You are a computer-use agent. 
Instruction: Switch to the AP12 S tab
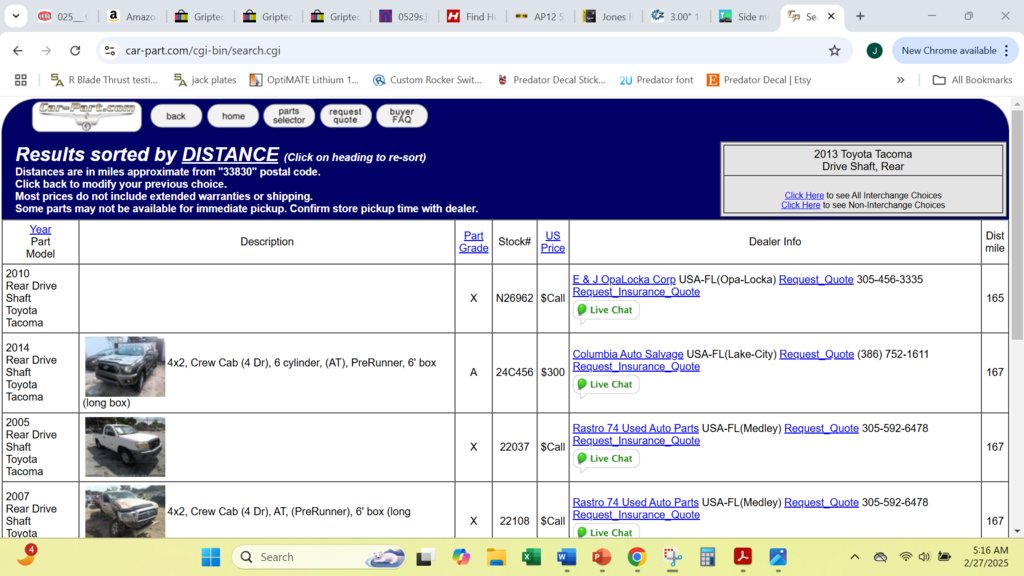(539, 16)
